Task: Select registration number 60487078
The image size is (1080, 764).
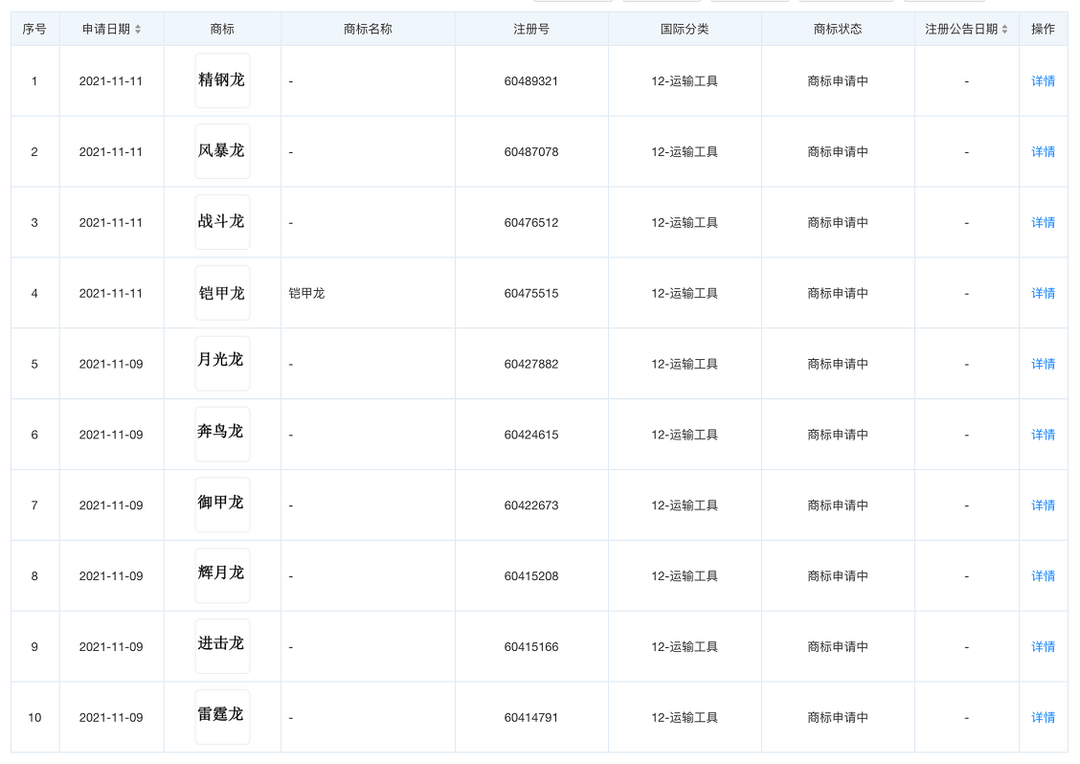Action: (531, 152)
